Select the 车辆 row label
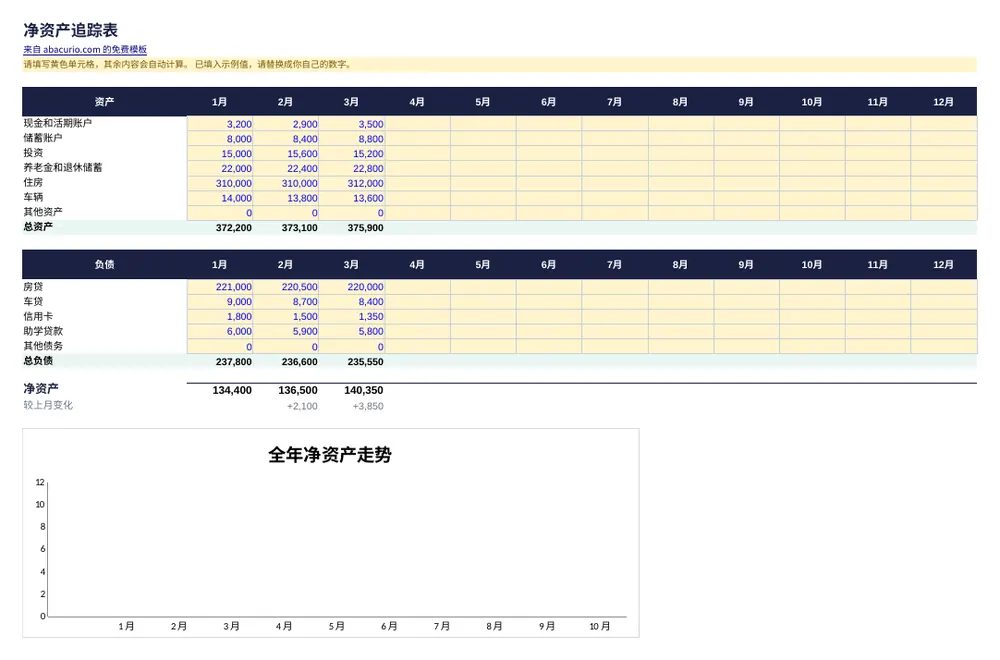The height and width of the screenshot is (660, 1000). pyautogui.click(x=33, y=197)
